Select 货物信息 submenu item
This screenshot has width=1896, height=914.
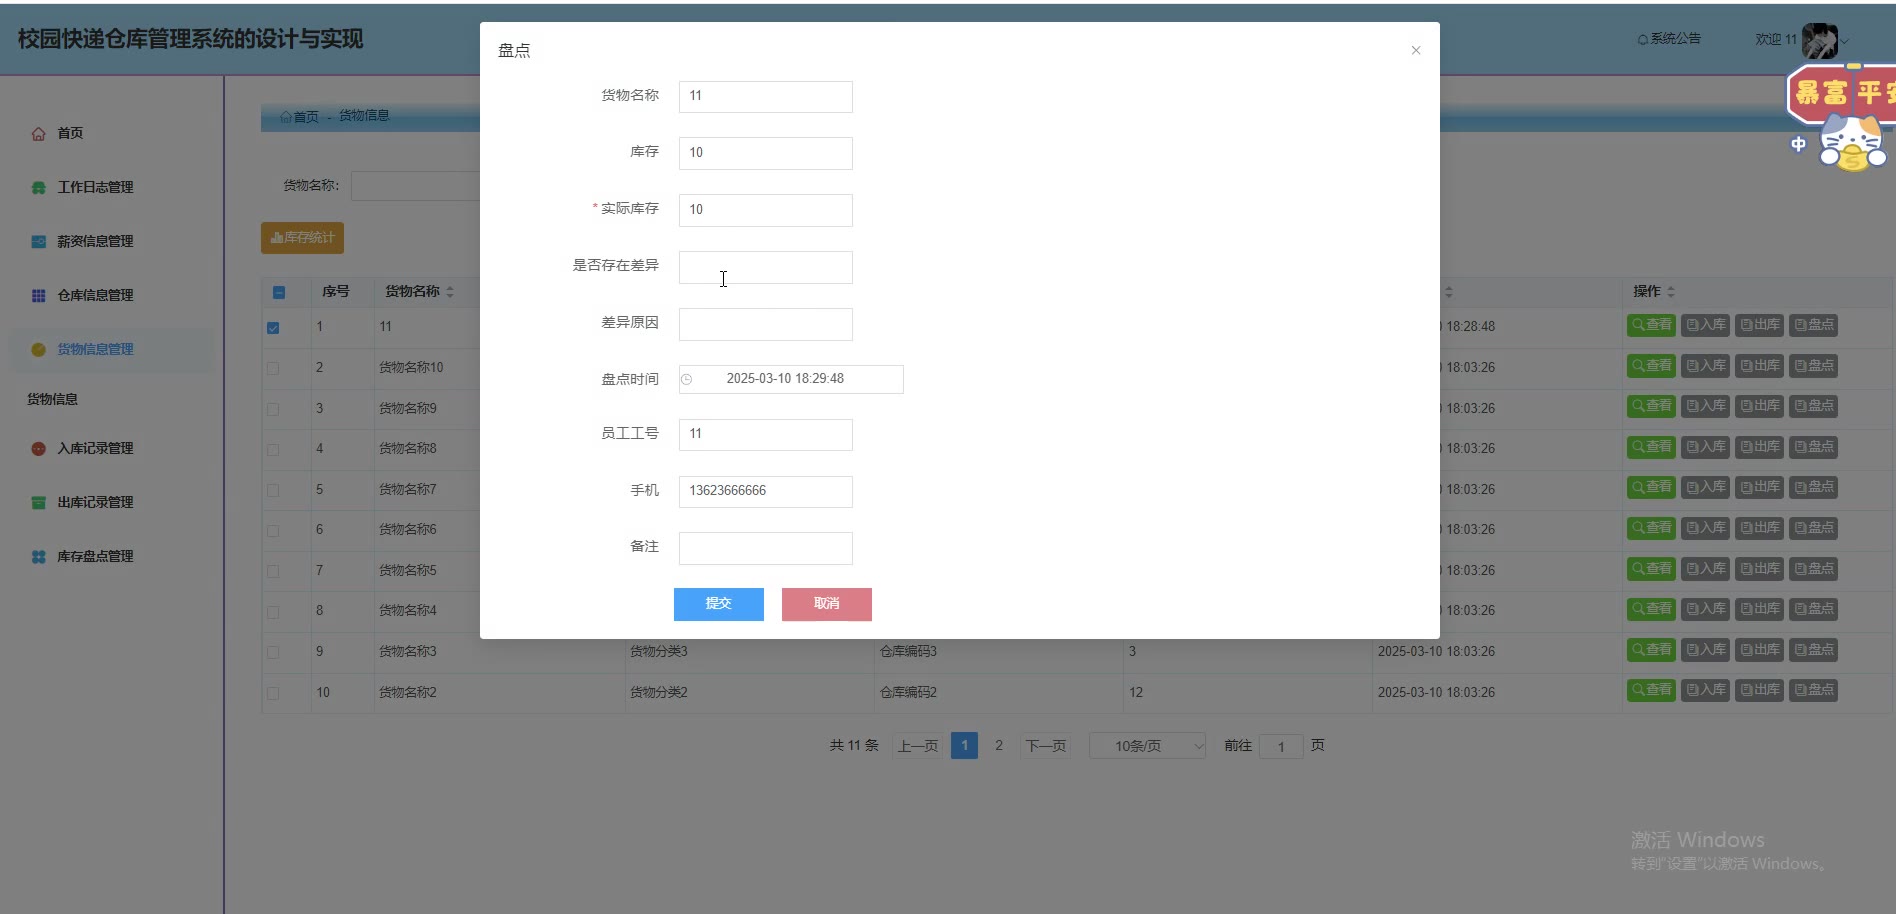52,400
